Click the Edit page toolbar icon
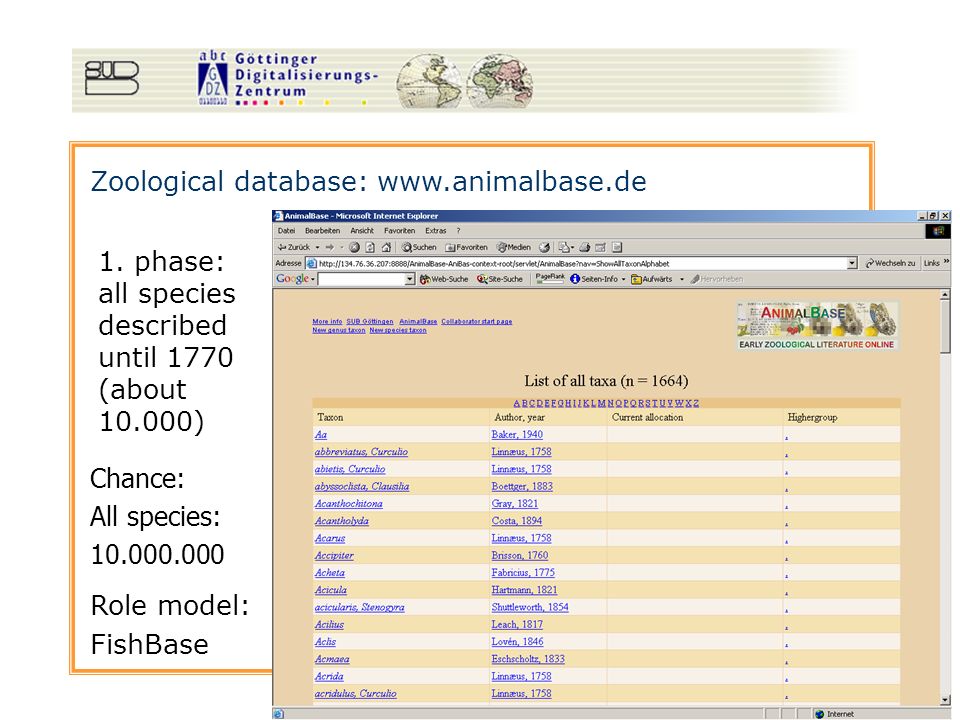Image resolution: width=960 pixels, height=720 pixels. (601, 247)
